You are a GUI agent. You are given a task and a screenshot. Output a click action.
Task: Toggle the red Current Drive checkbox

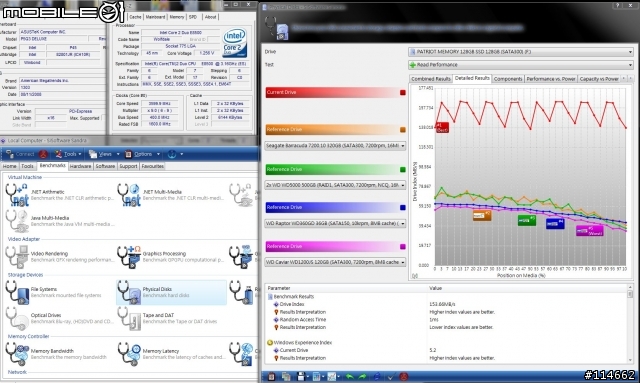402,93
